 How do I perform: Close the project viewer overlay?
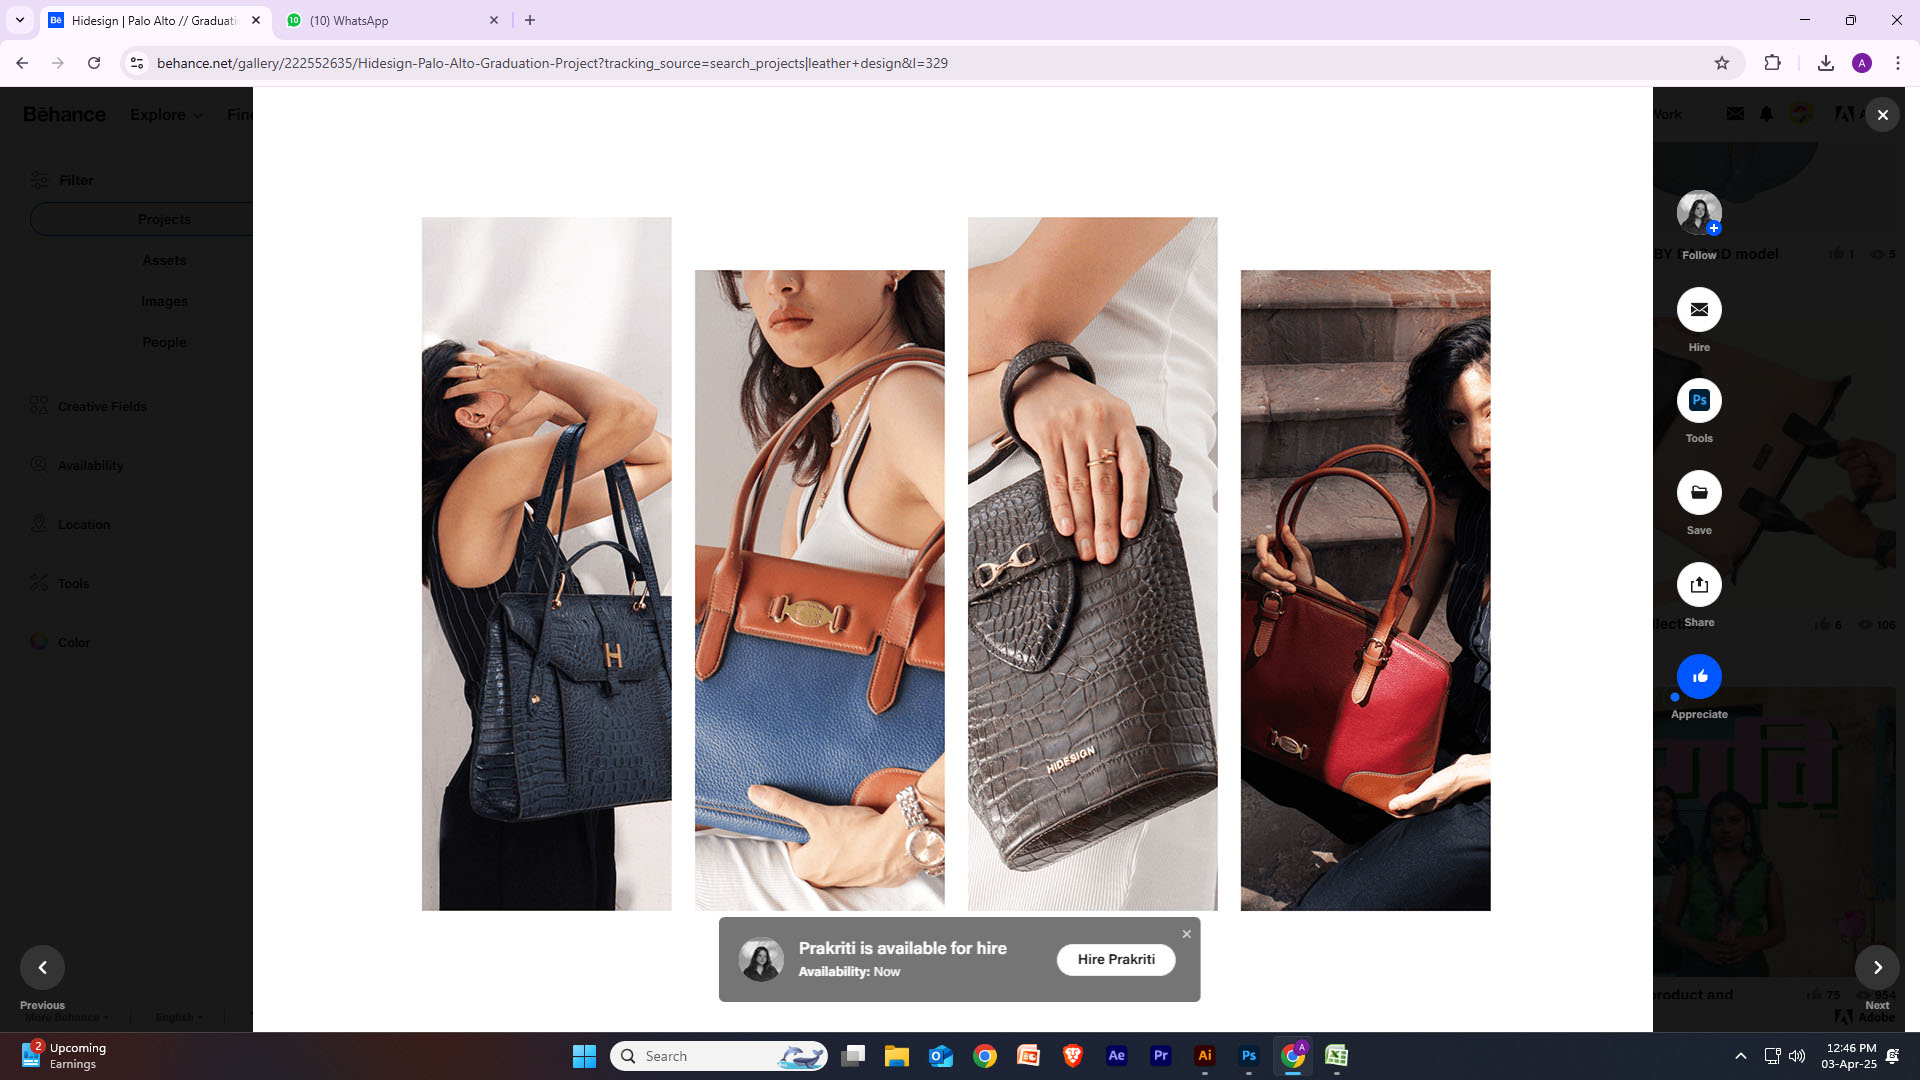tap(1882, 115)
